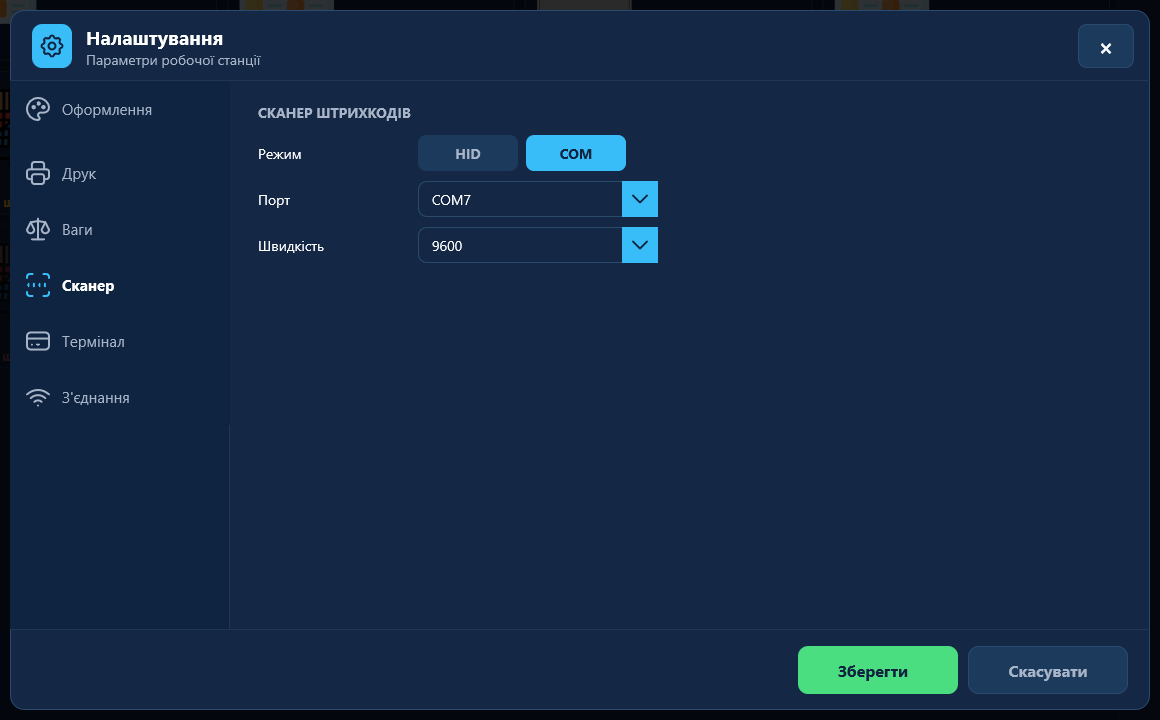
Task: Click the scales icon for Ваги
Action: coord(38,229)
